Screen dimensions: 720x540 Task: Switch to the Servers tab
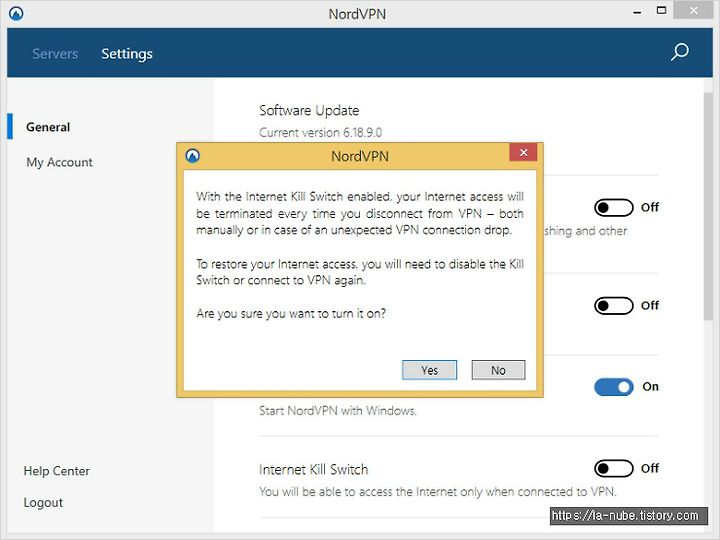55,54
